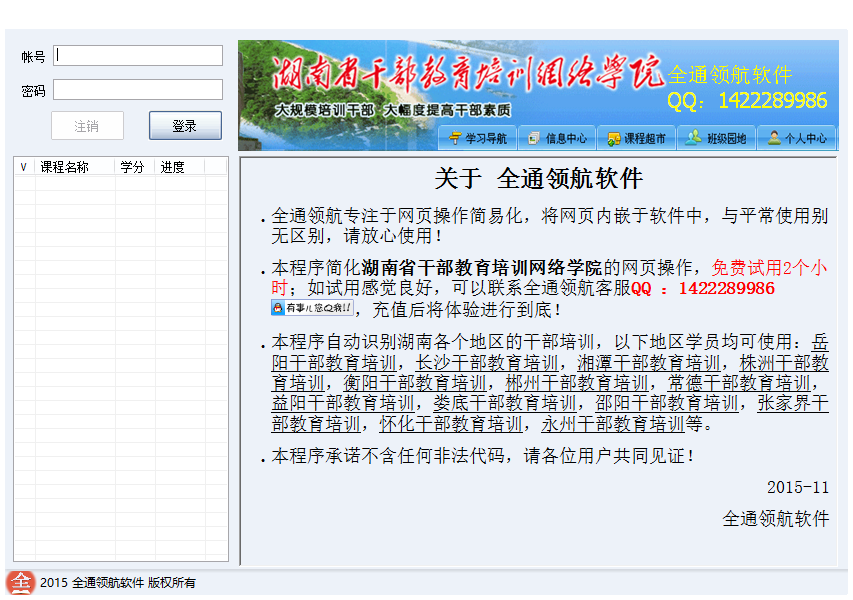Click the 学习导航 navigation icon
853x600 pixels.
point(456,138)
